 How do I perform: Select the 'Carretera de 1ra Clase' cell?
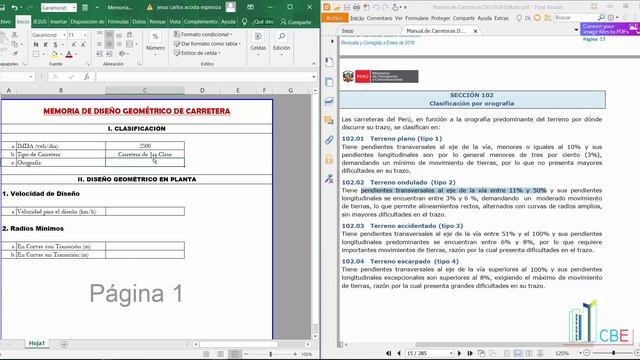click(145, 154)
